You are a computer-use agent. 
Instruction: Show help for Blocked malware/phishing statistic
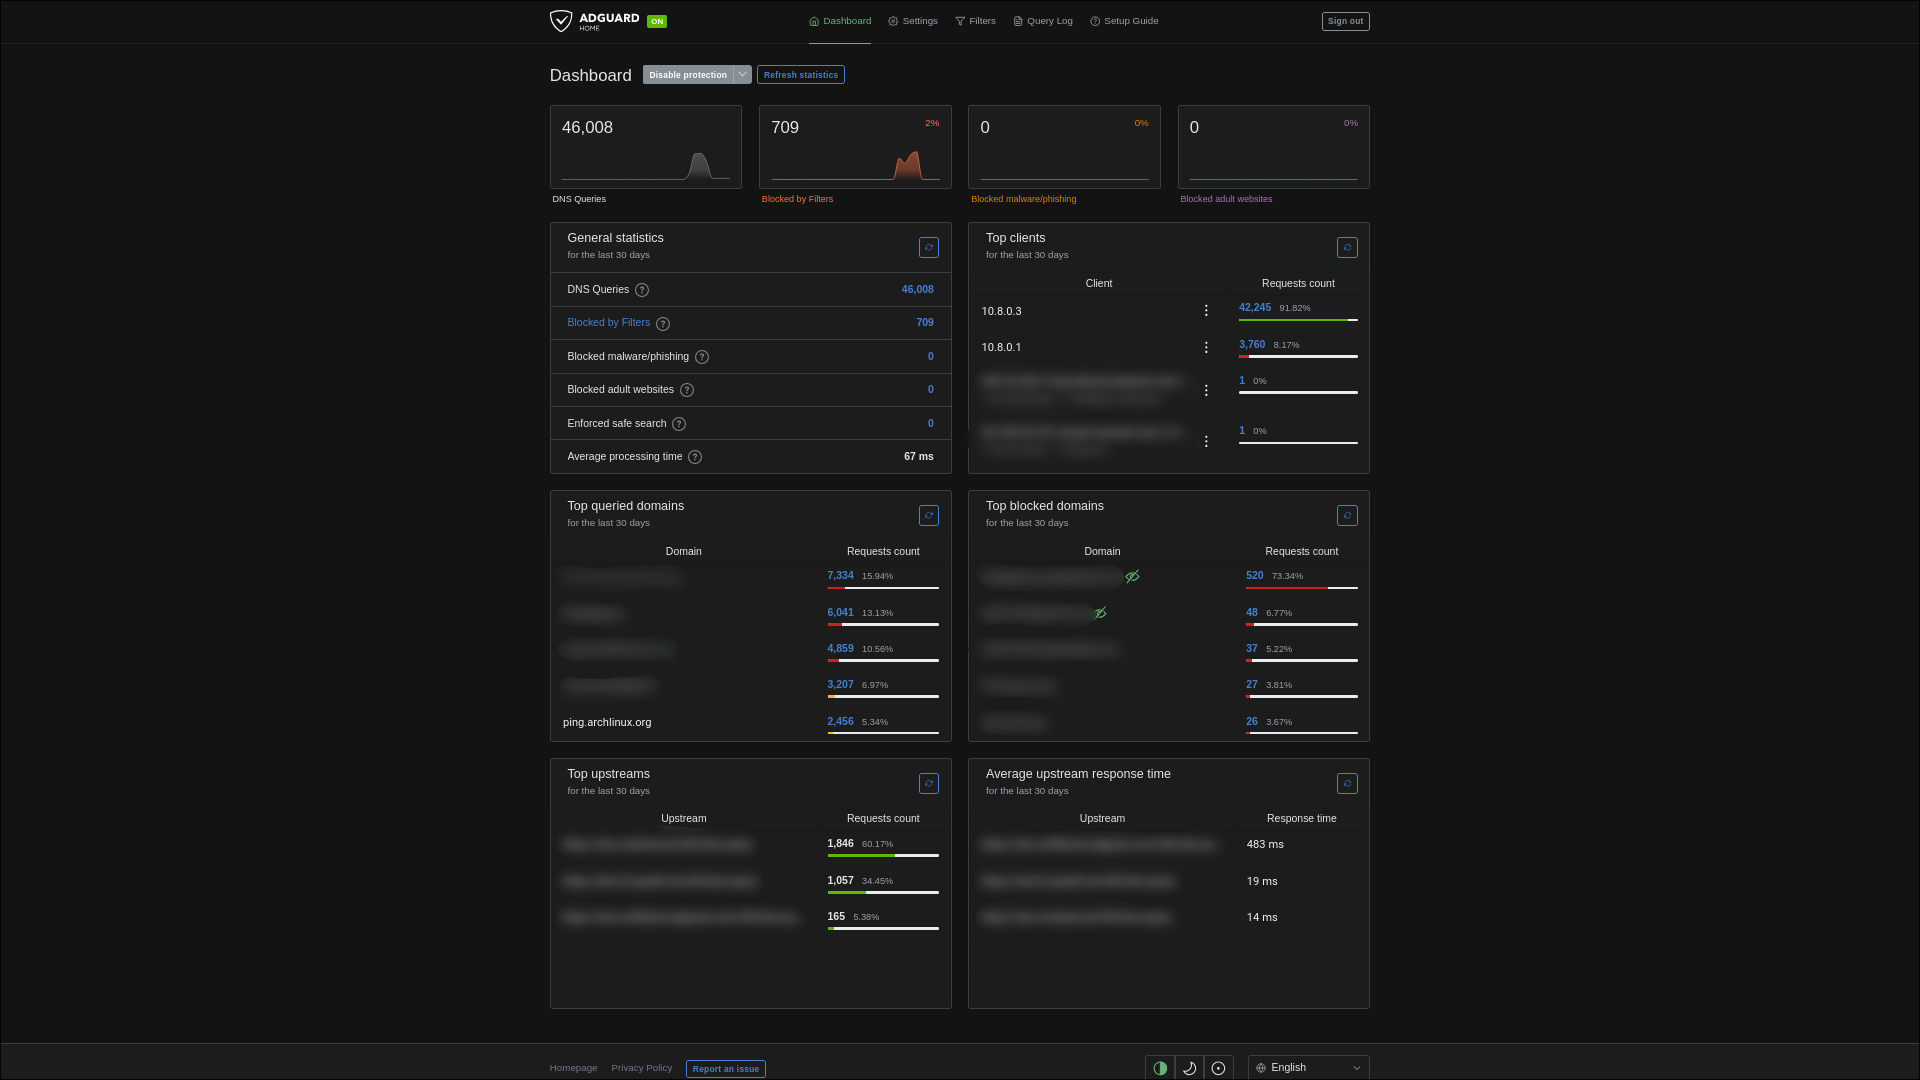[x=702, y=357]
